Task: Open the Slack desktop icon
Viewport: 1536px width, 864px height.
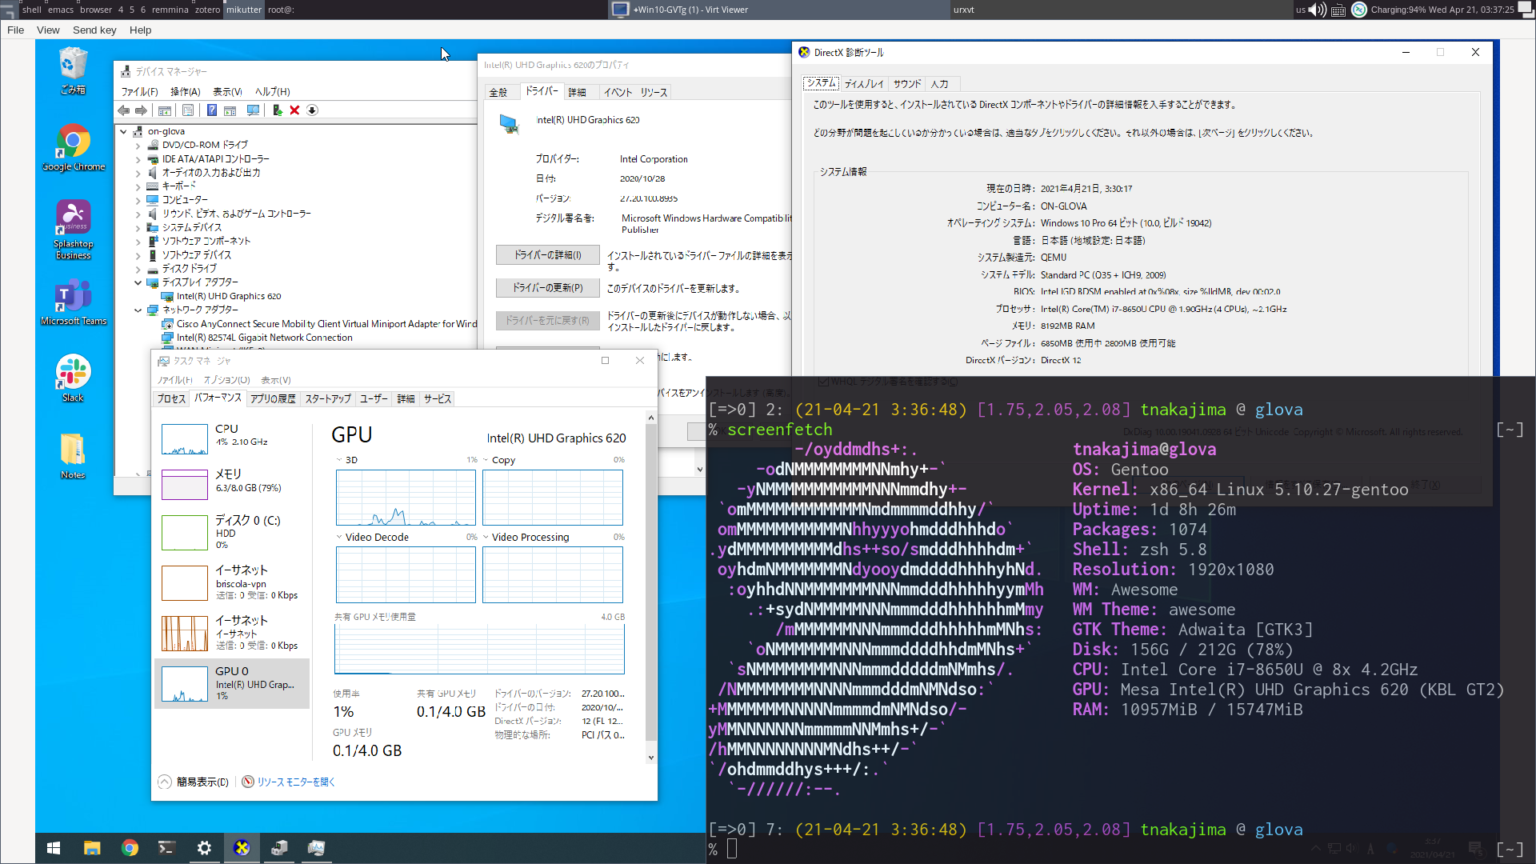Action: [x=73, y=379]
